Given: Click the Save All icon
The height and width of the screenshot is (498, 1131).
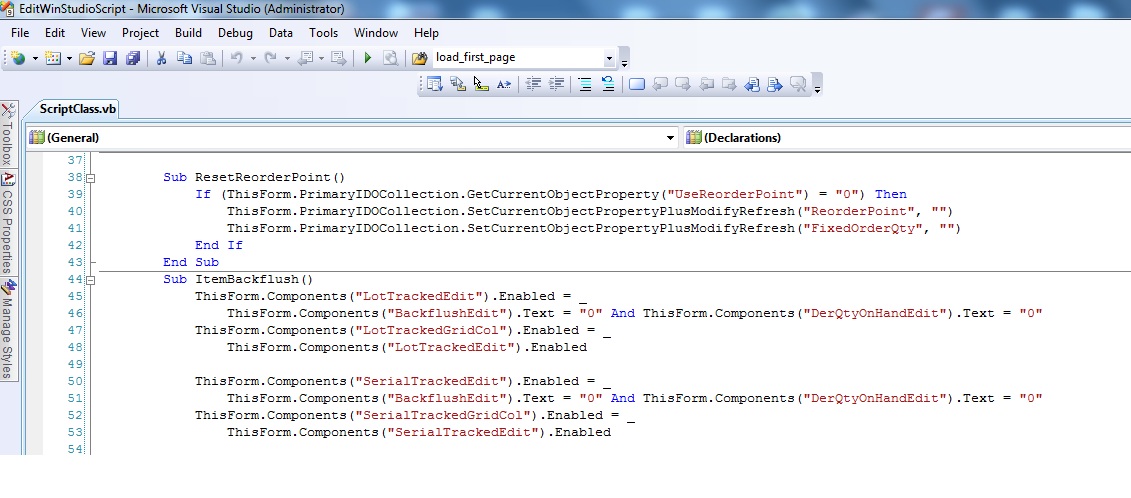Looking at the screenshot, I should click(x=133, y=58).
